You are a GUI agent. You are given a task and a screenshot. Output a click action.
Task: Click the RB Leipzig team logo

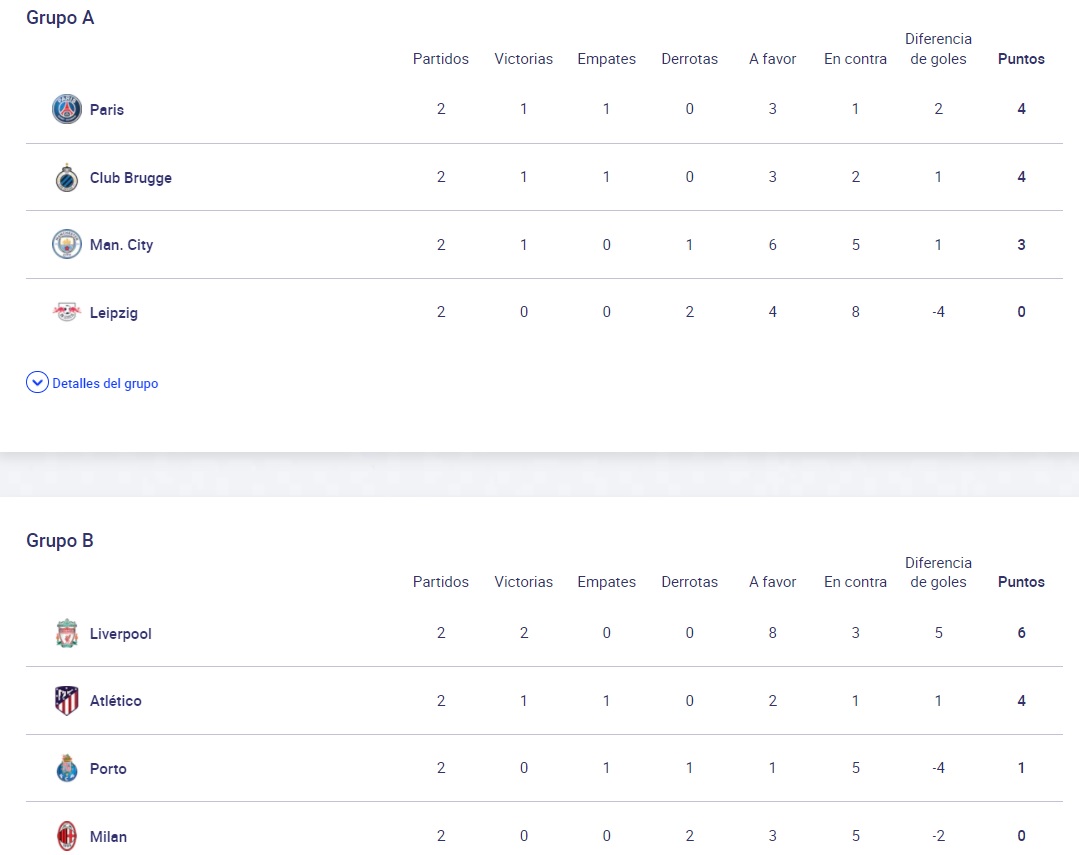tap(67, 313)
